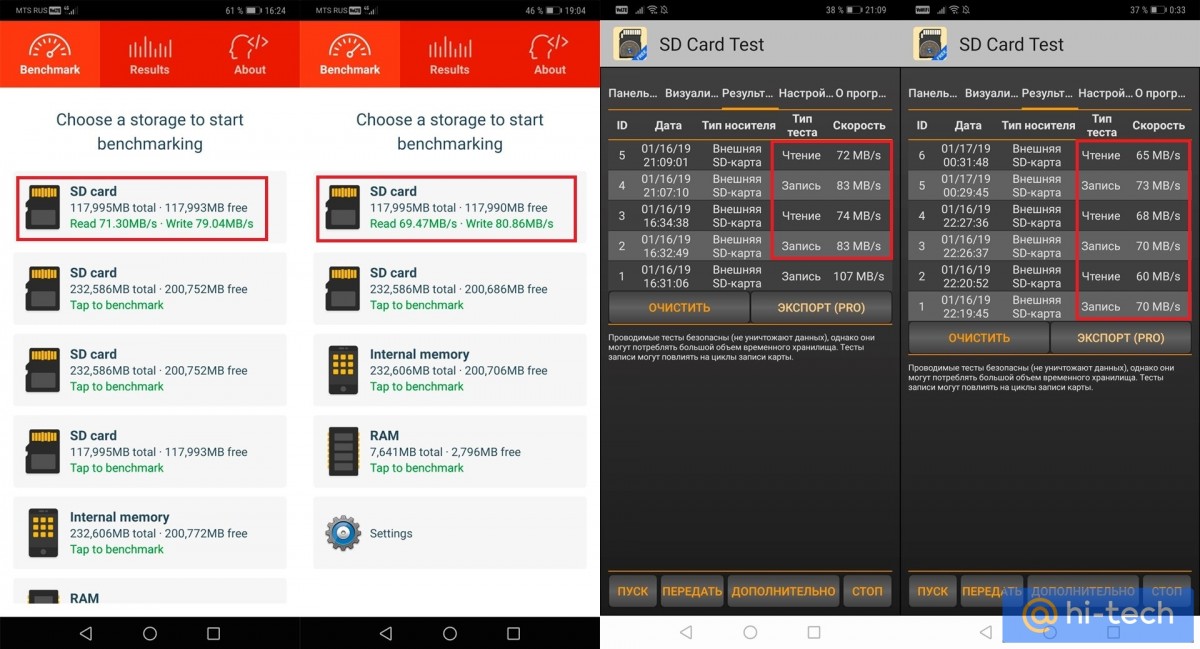Screen dimensions: 1200x649
Task: Tap Internal memory icon with 200,772MB free
Action: (42, 533)
